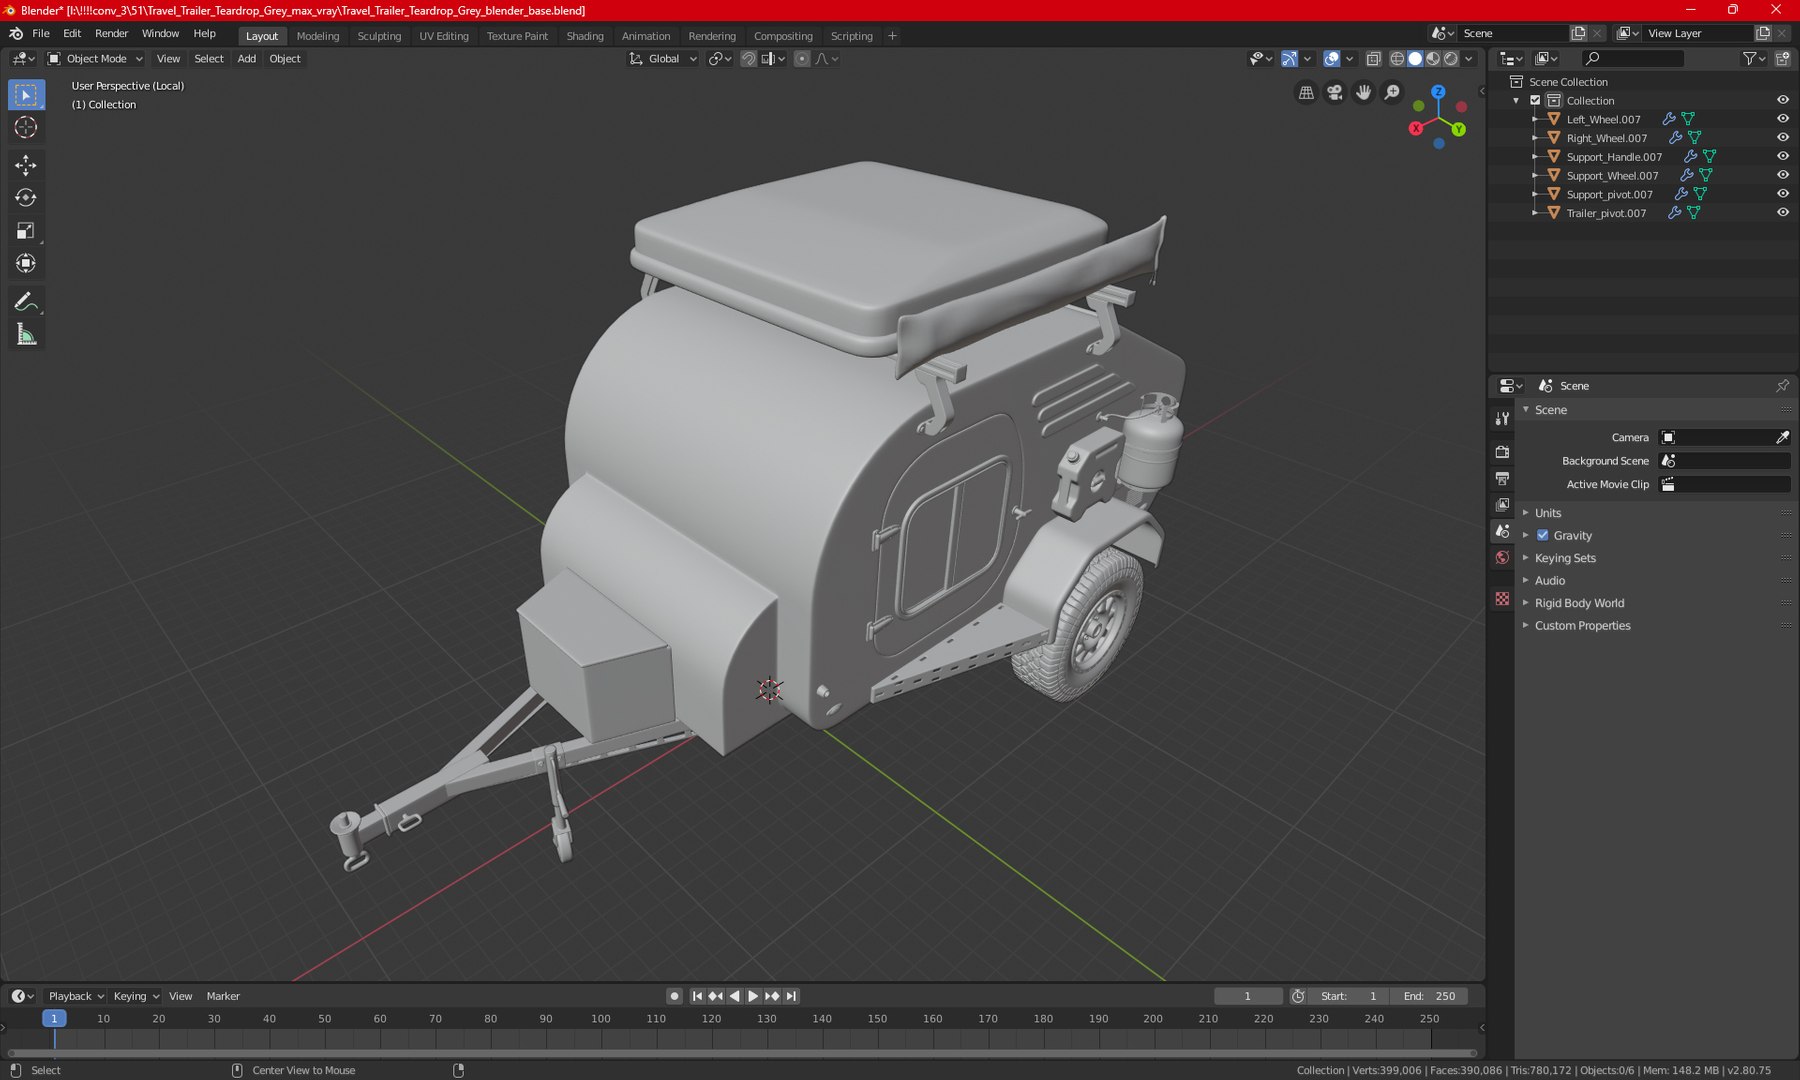Open the Global transform orientation dropdown
Image resolution: width=1800 pixels, height=1080 pixels.
tap(663, 59)
